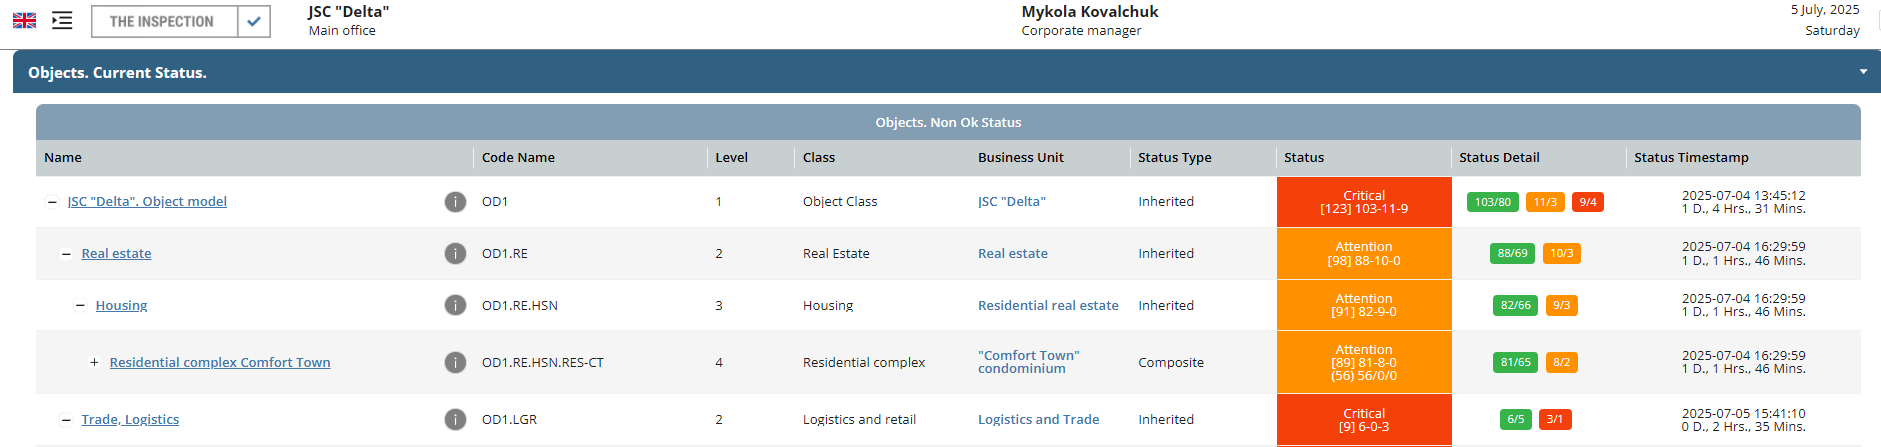Collapse the Housing tree node

coord(80,306)
